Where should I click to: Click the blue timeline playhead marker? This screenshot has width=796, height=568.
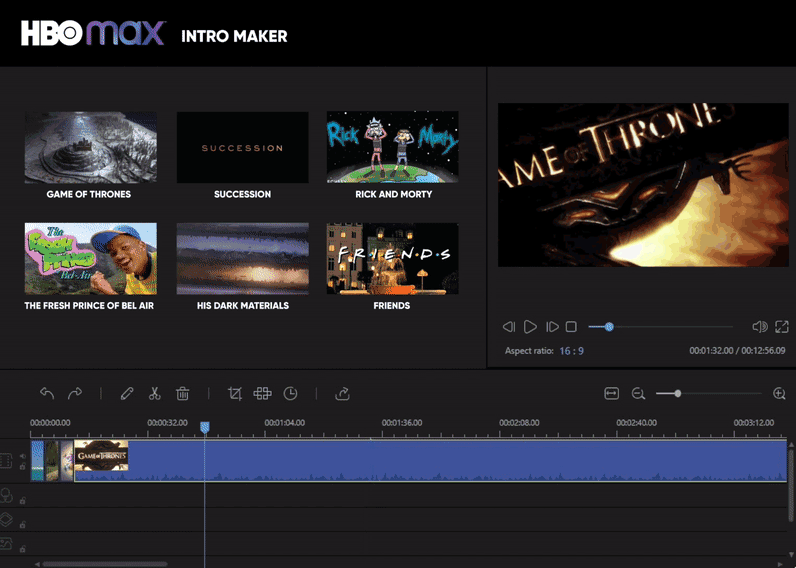tap(205, 427)
